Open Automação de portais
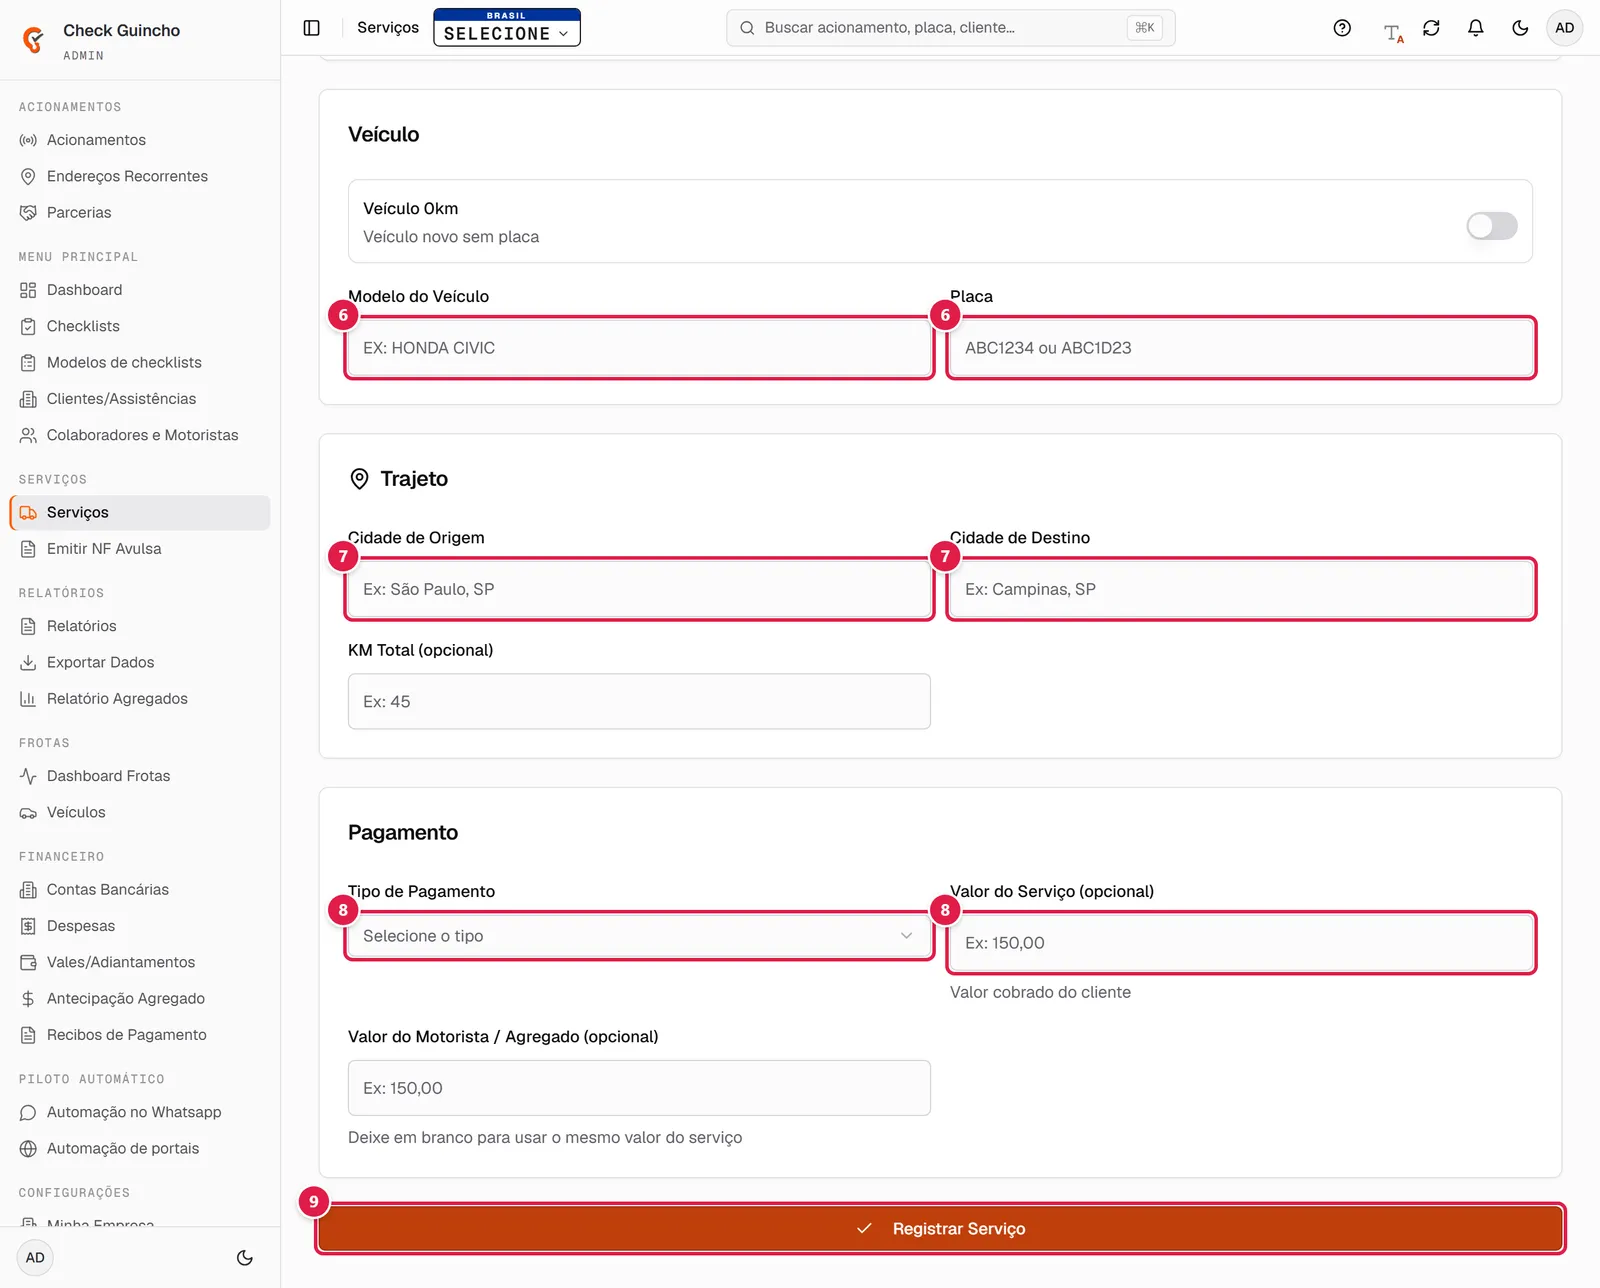 [140, 1148]
